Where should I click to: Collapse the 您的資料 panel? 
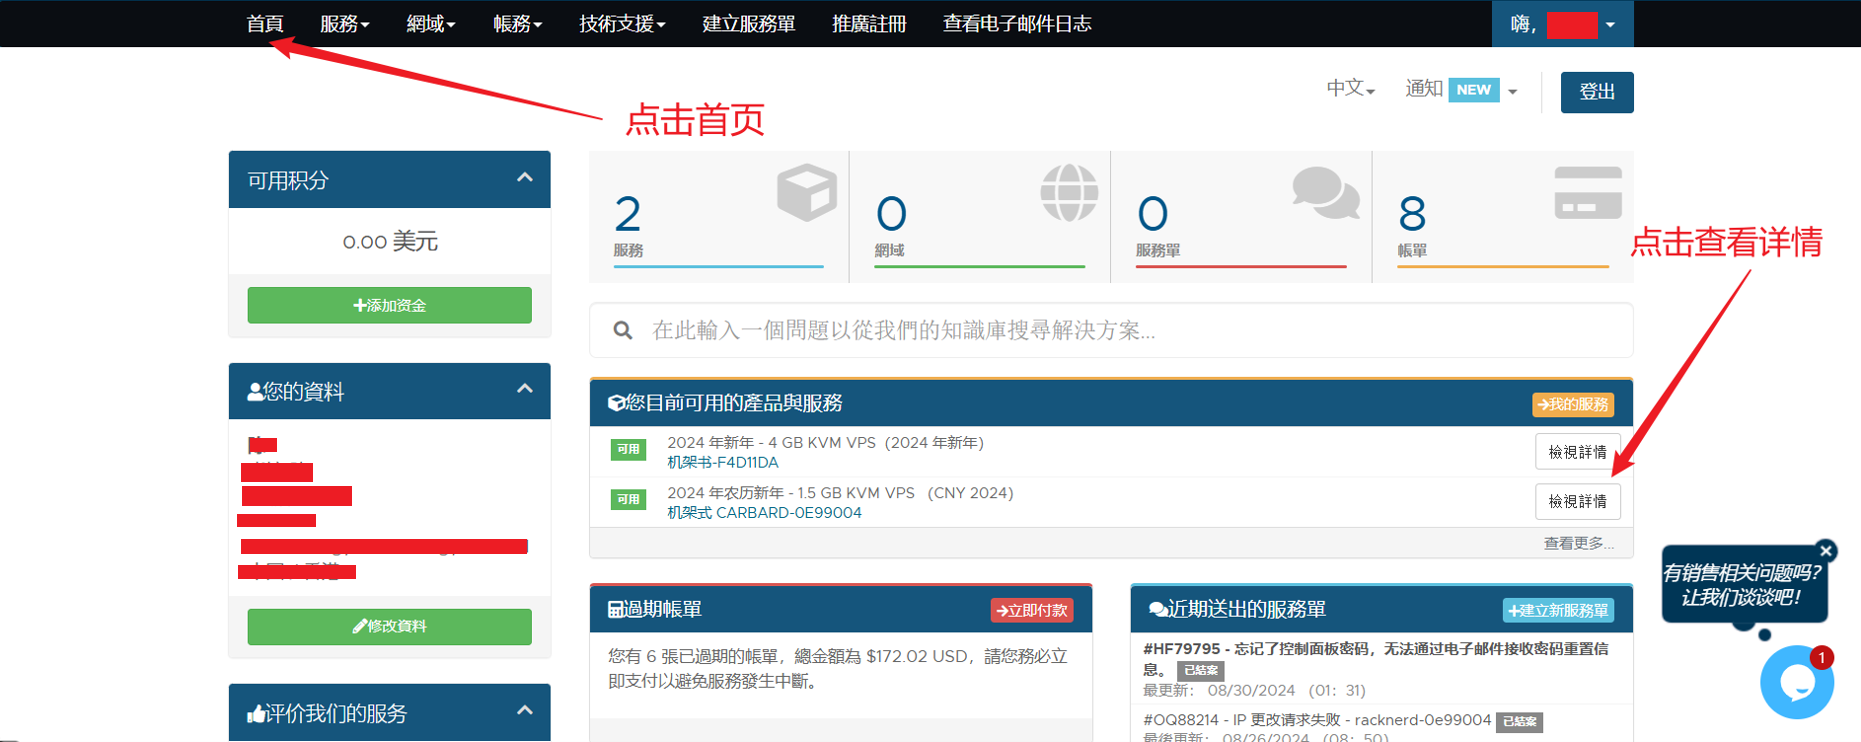pos(524,389)
